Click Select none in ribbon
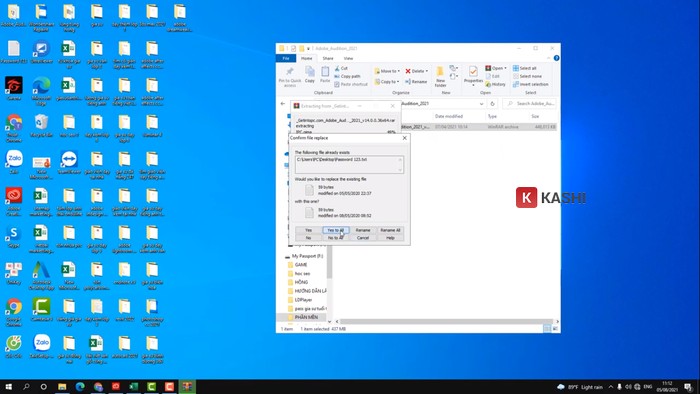 click(x=527, y=76)
